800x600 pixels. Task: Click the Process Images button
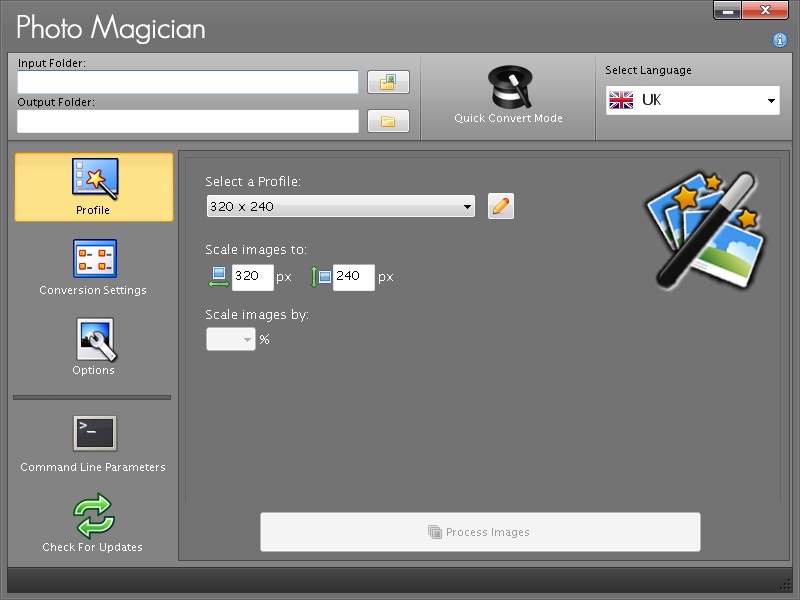(x=480, y=532)
